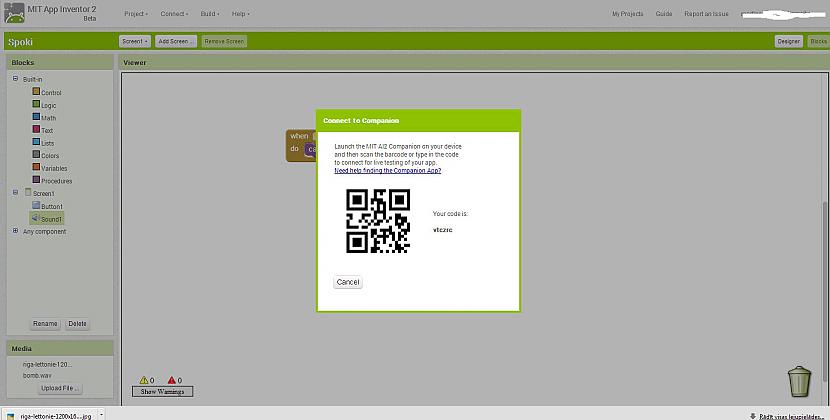The height and width of the screenshot is (420, 830).
Task: Open the Project menu
Action: pos(136,14)
